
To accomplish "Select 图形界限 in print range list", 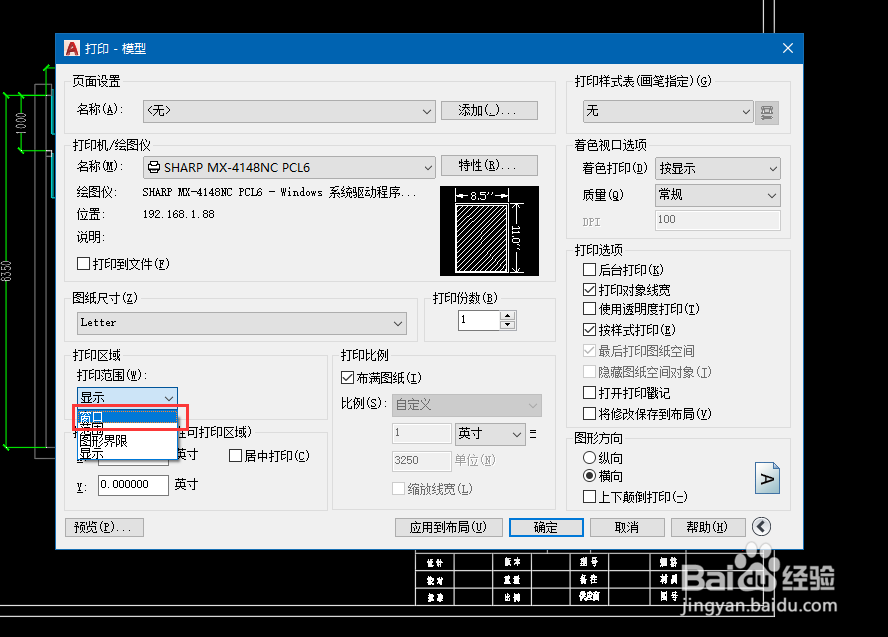I will pos(127,441).
